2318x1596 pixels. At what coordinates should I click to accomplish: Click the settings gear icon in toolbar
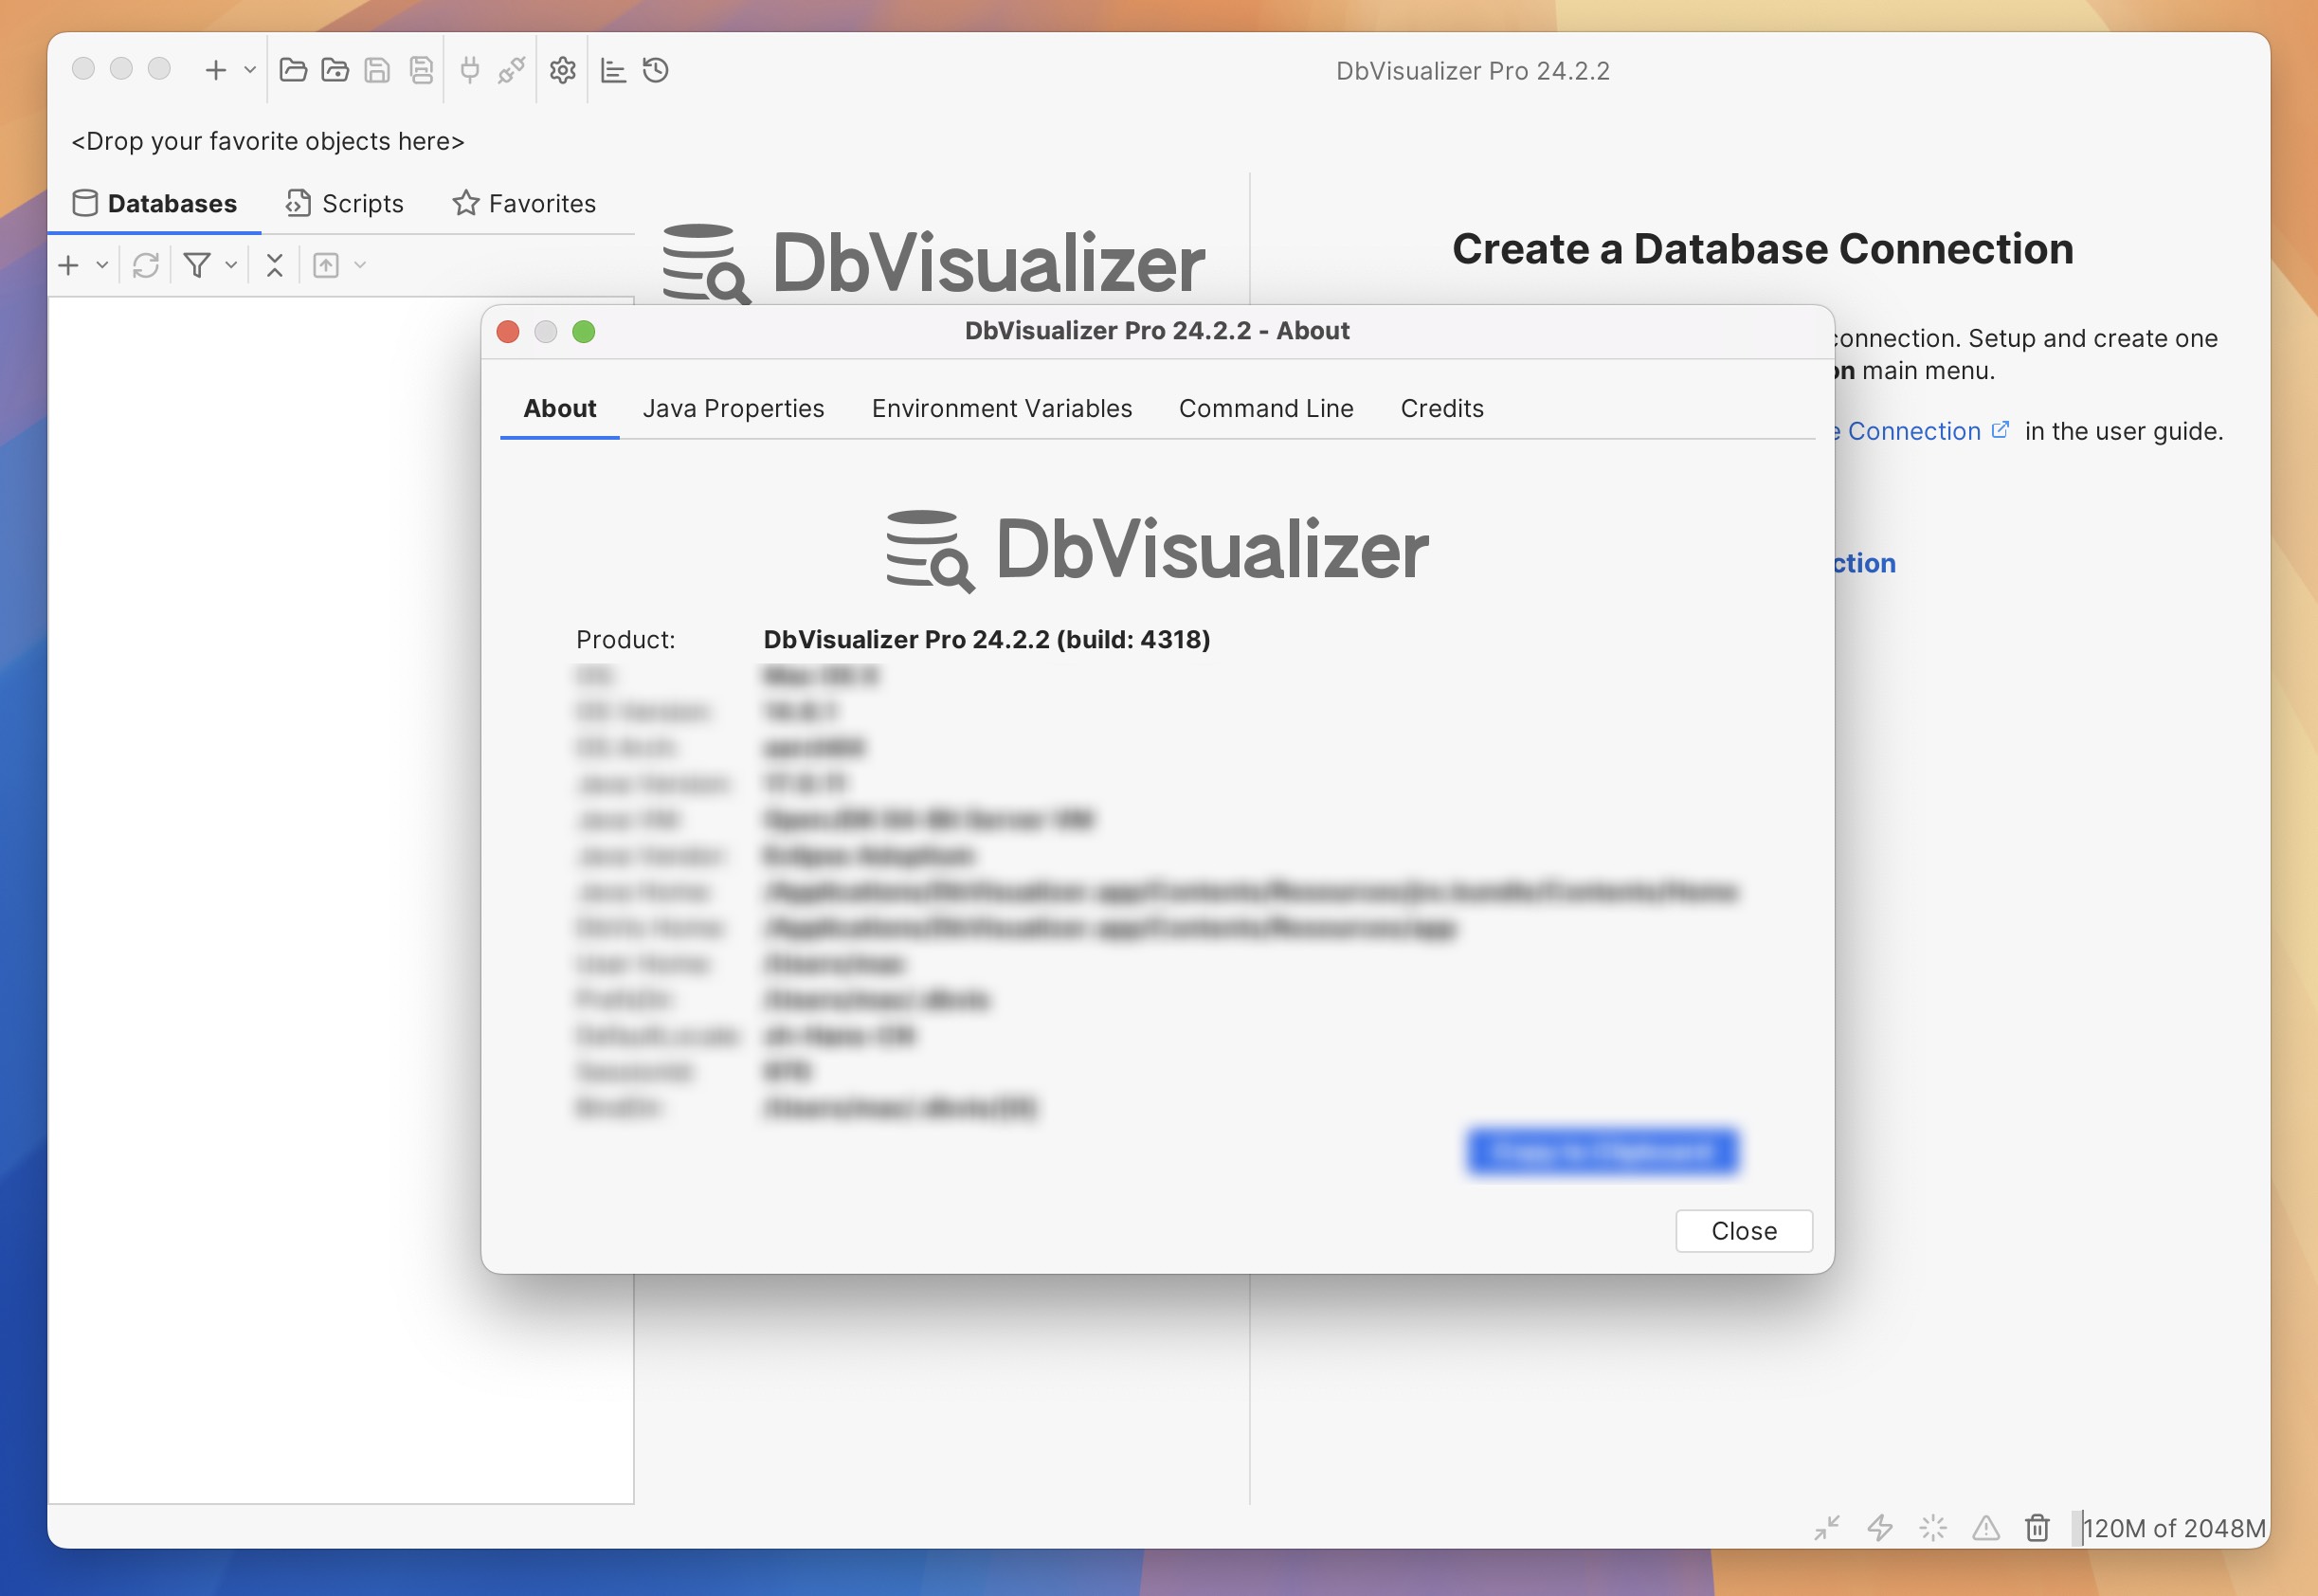click(x=560, y=68)
